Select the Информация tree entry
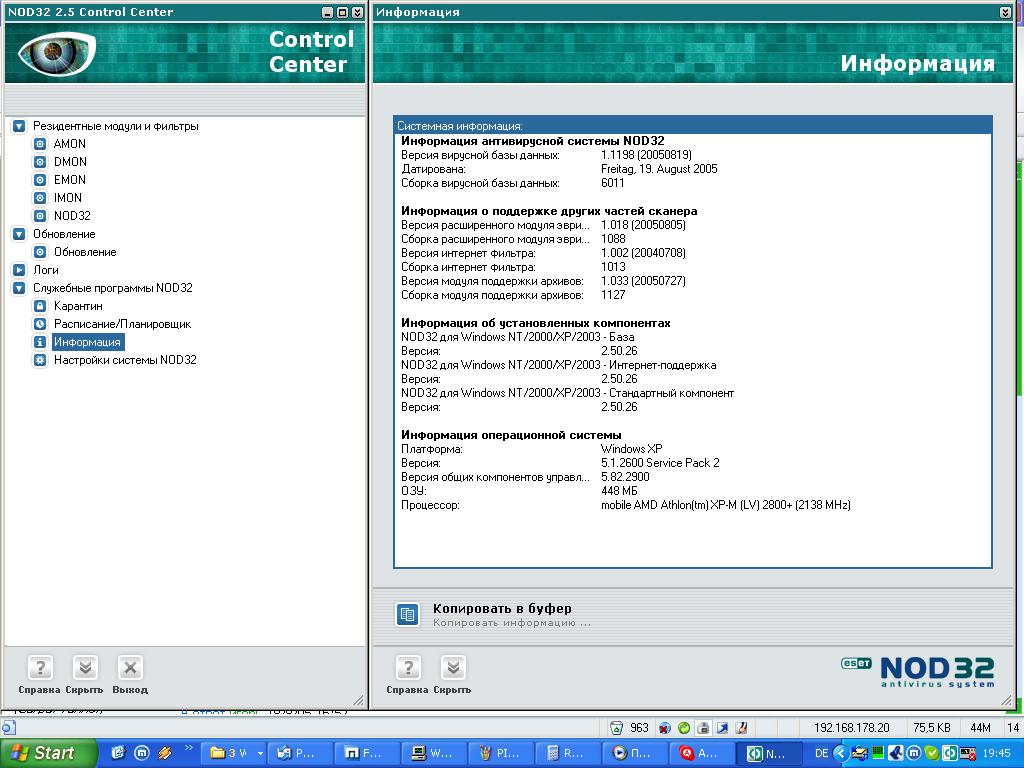Screen dimensions: 1024x768 point(87,342)
